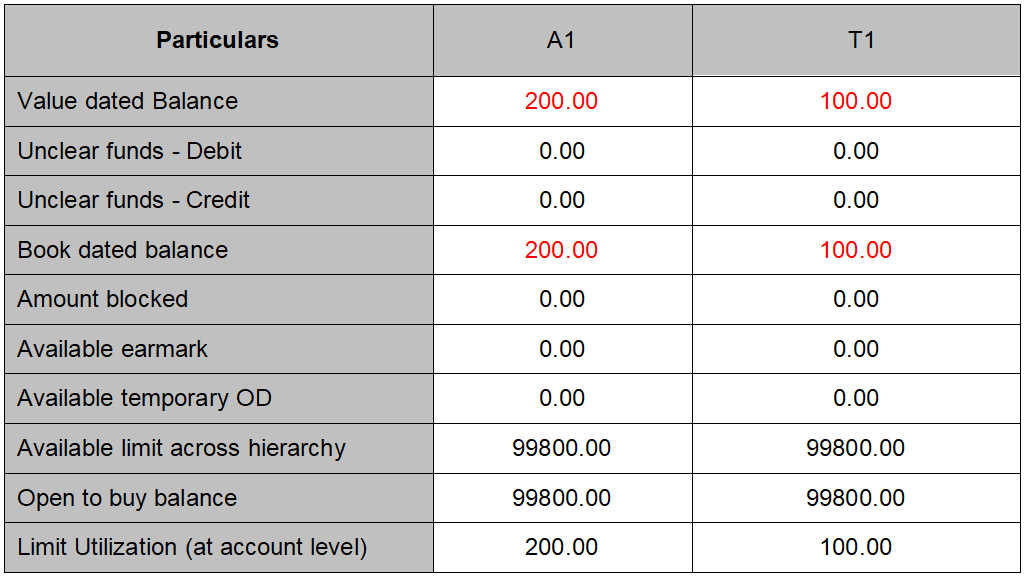Click Available limit across hierarchy label
This screenshot has height=577, width=1028.
point(182,448)
